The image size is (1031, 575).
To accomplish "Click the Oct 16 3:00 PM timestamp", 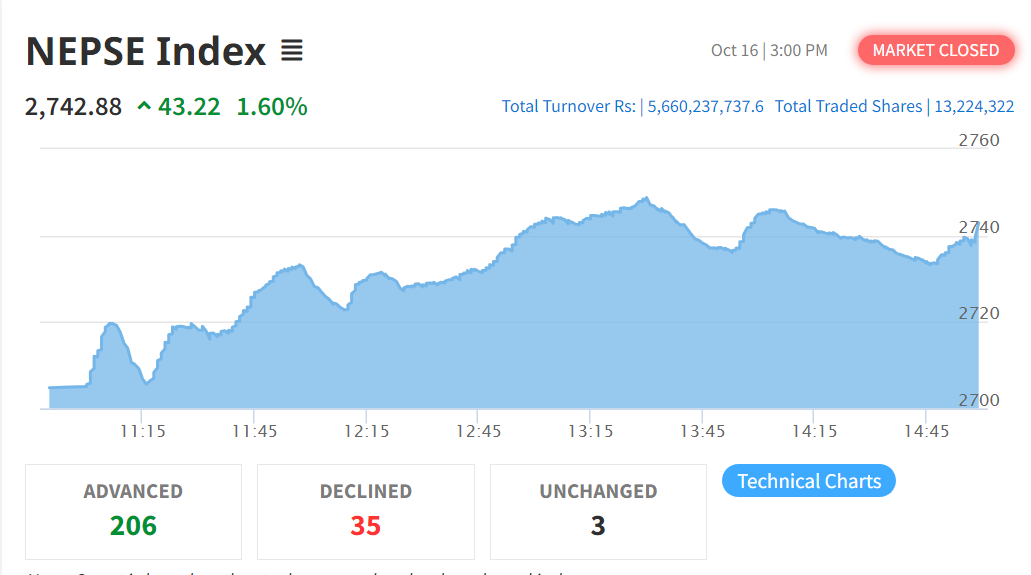I will 769,50.
